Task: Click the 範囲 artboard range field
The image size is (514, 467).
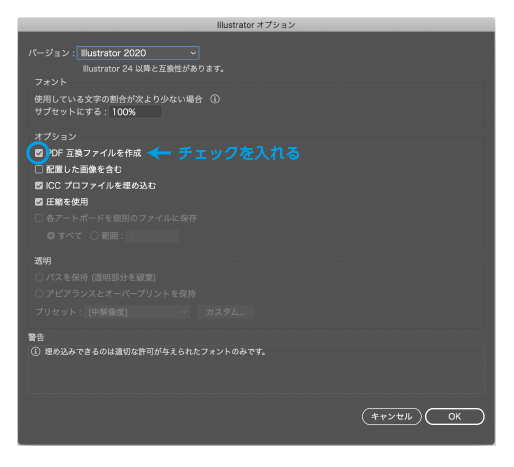Action: (153, 236)
